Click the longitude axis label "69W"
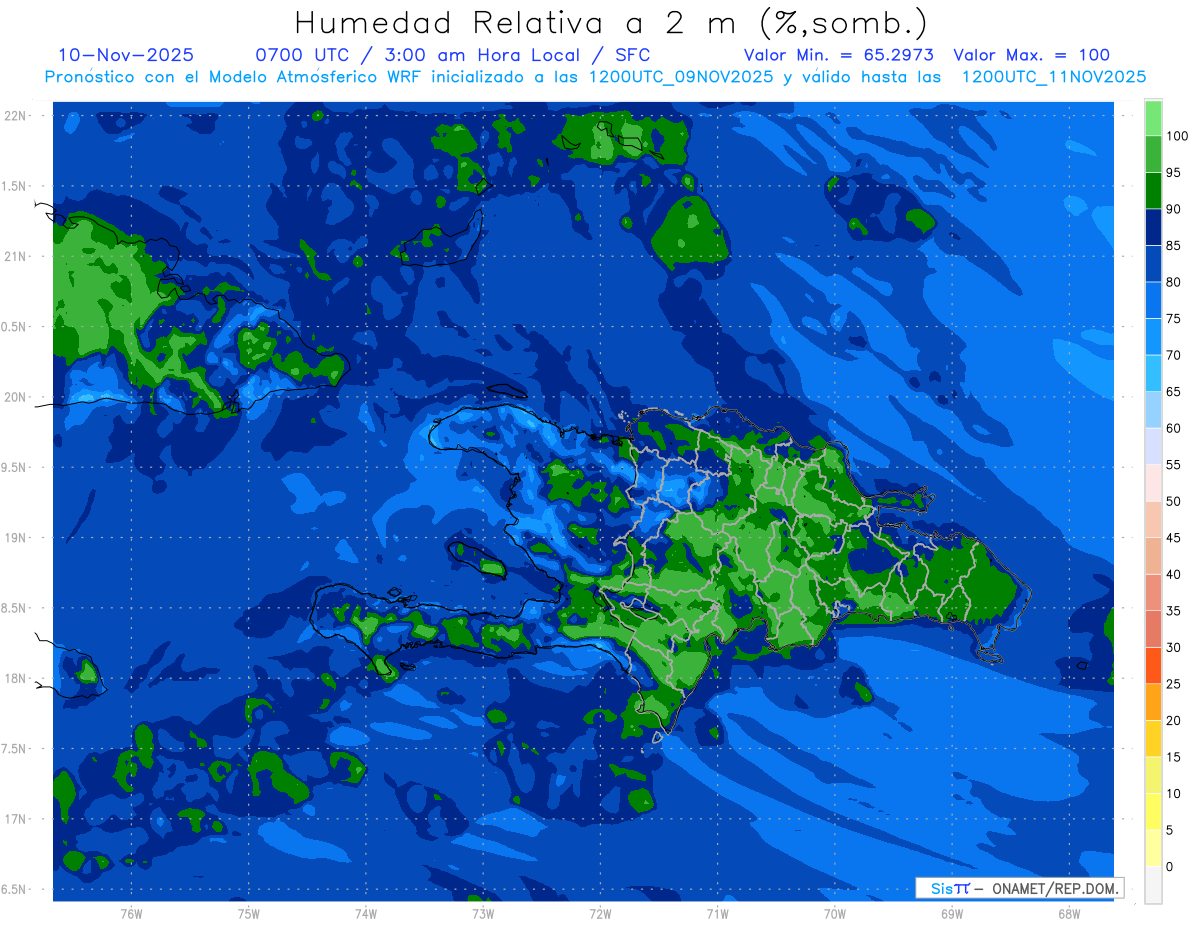 [x=952, y=914]
